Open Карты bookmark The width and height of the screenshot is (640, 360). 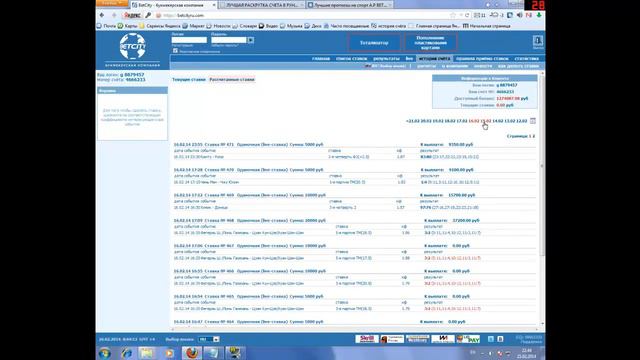(128, 26)
